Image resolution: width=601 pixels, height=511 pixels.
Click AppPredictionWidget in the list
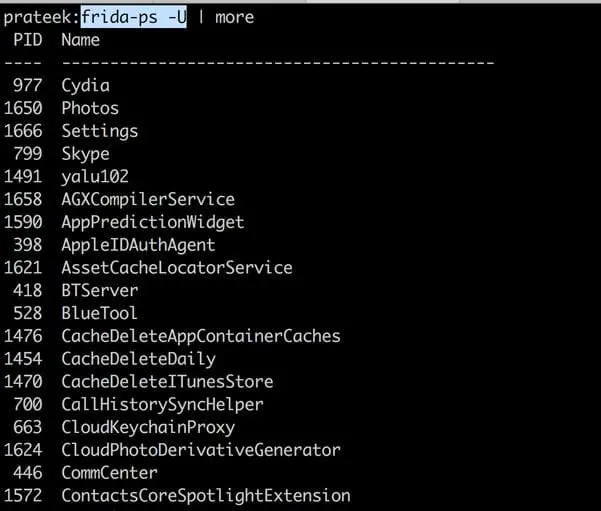click(x=153, y=222)
